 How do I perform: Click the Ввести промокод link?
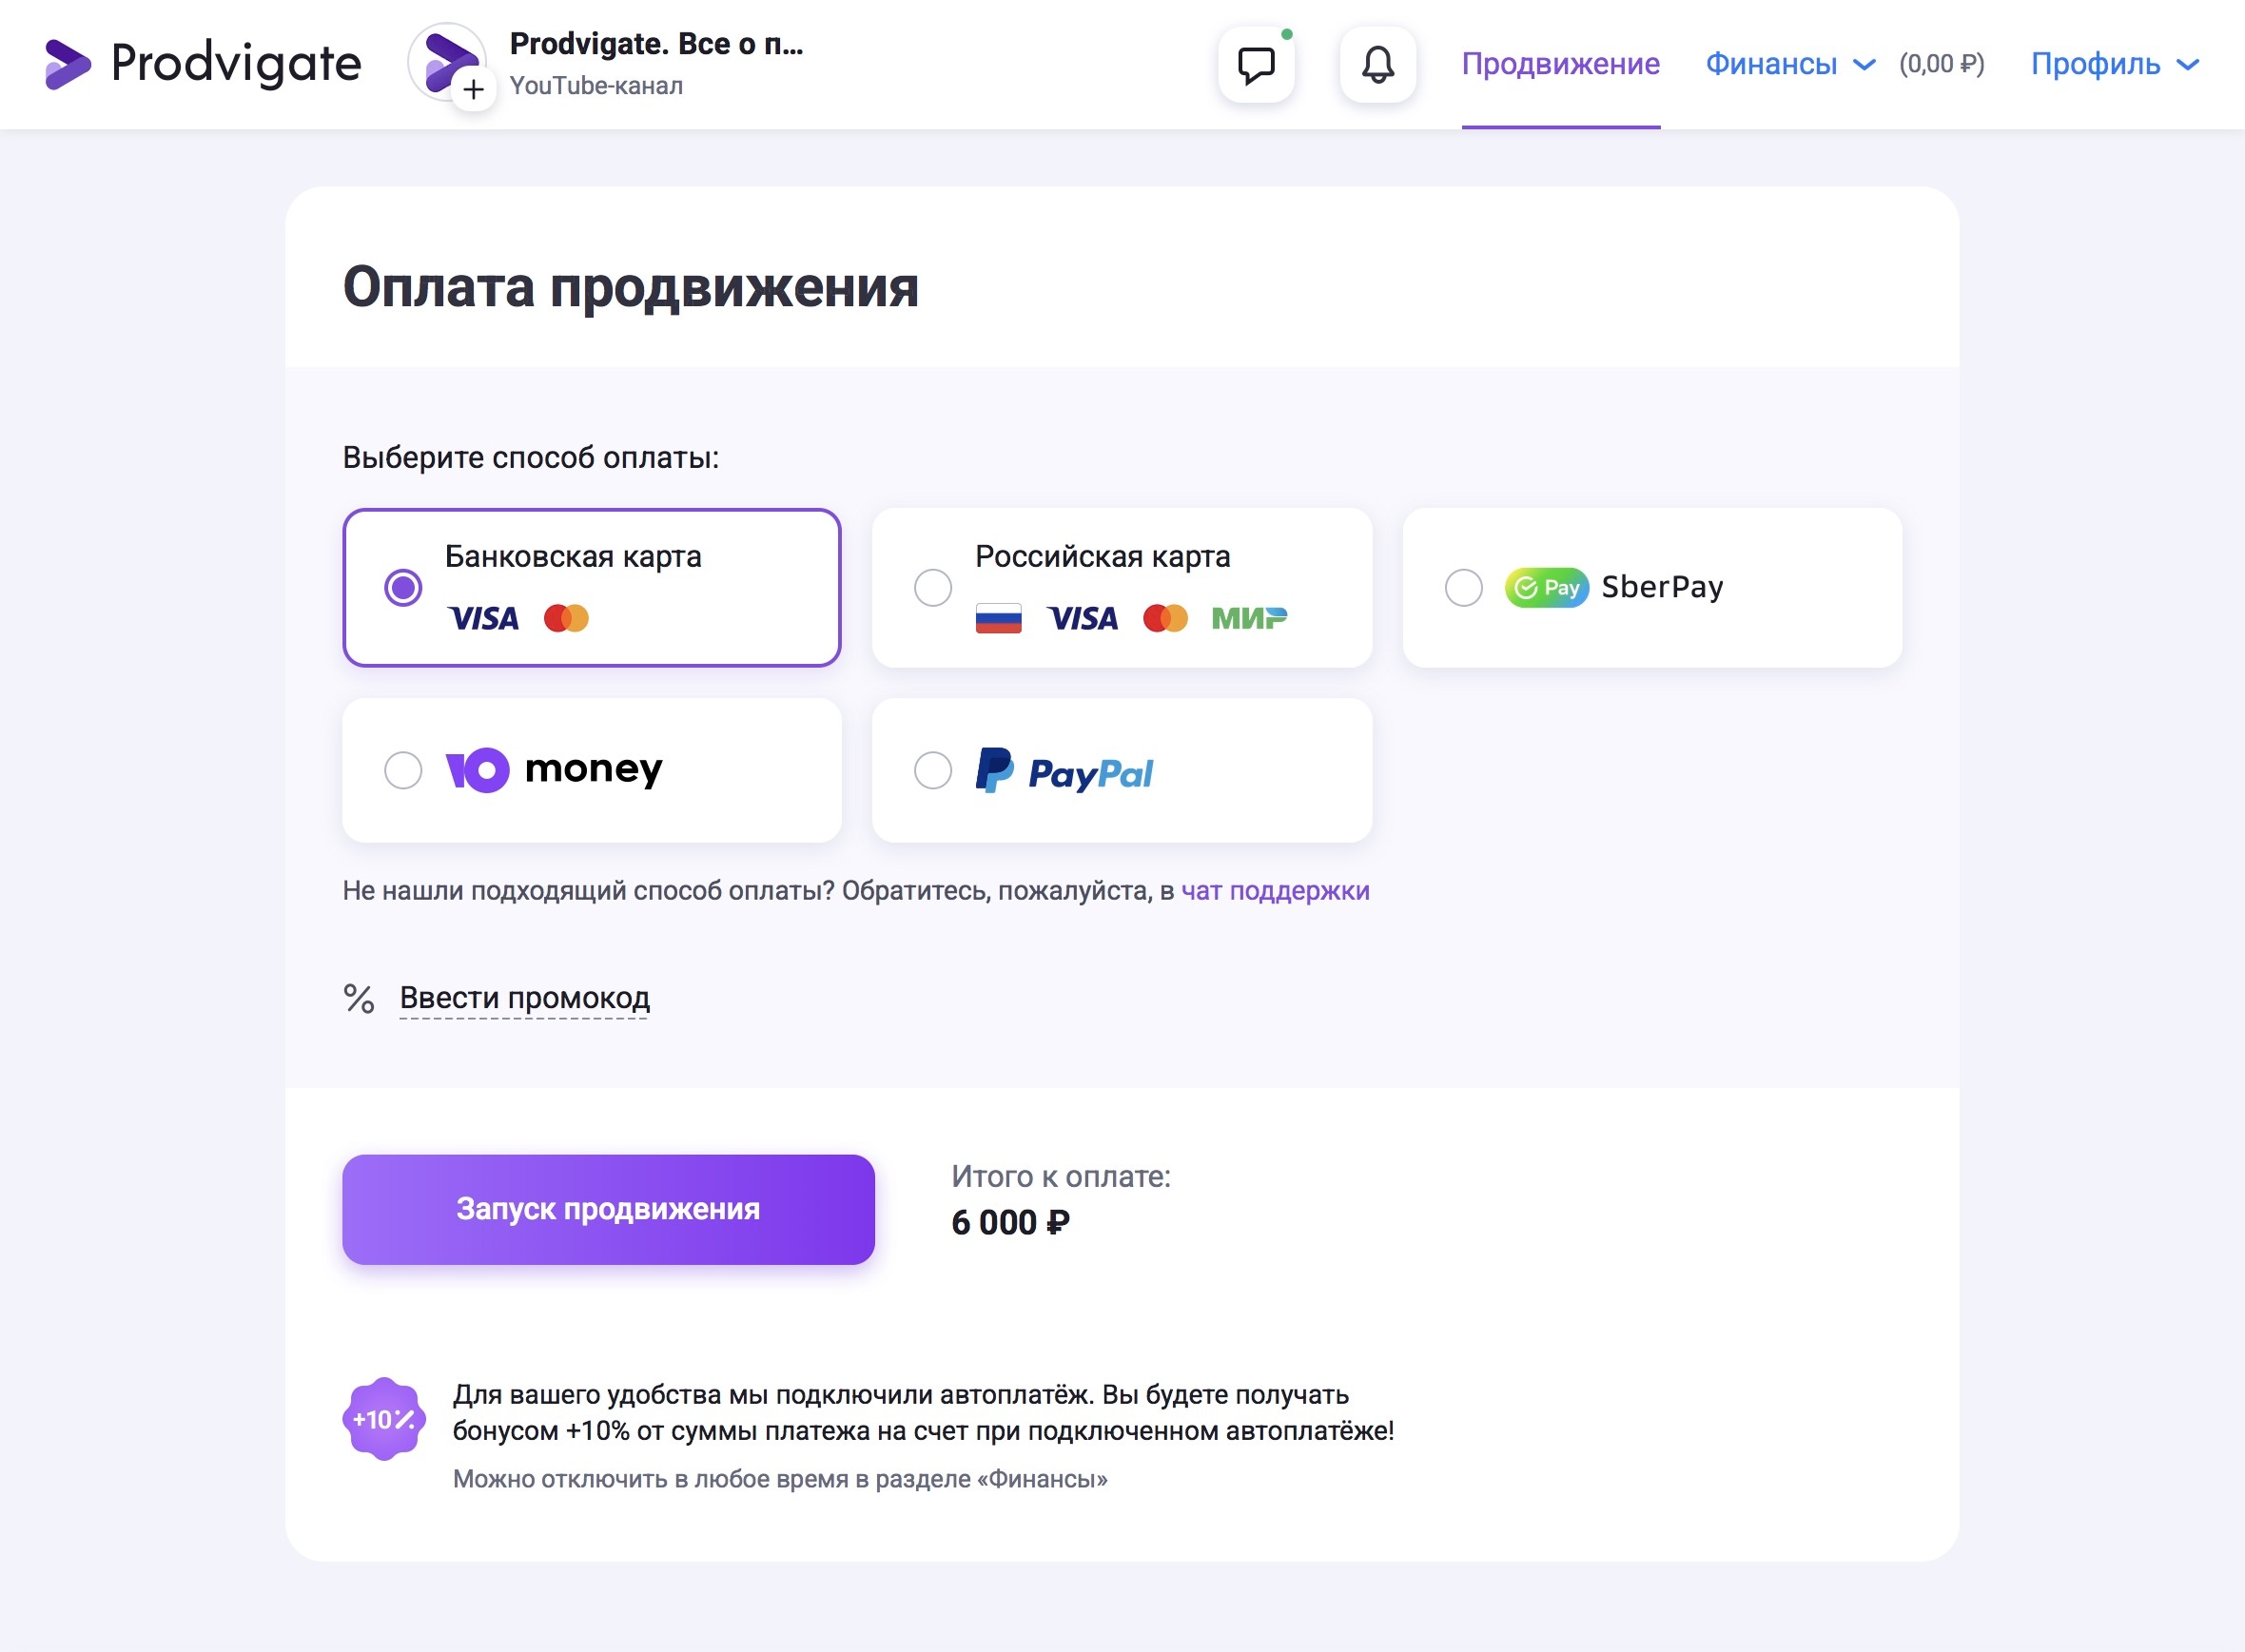pos(524,998)
